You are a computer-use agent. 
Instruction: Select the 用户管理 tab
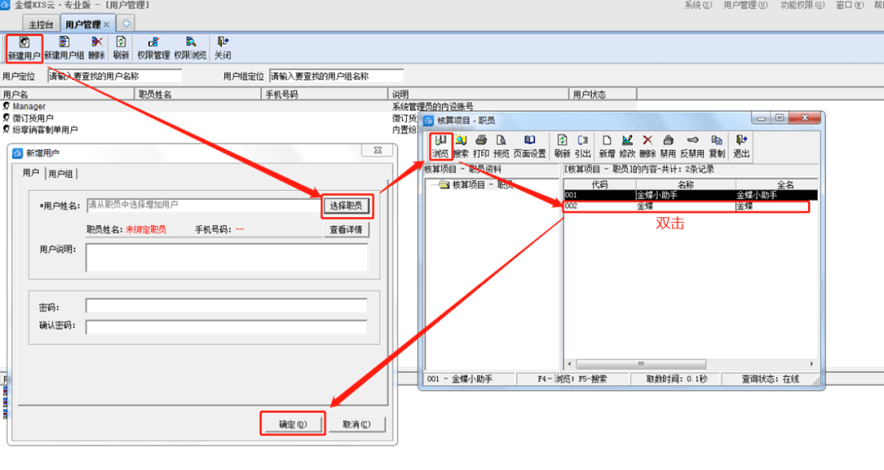point(82,24)
